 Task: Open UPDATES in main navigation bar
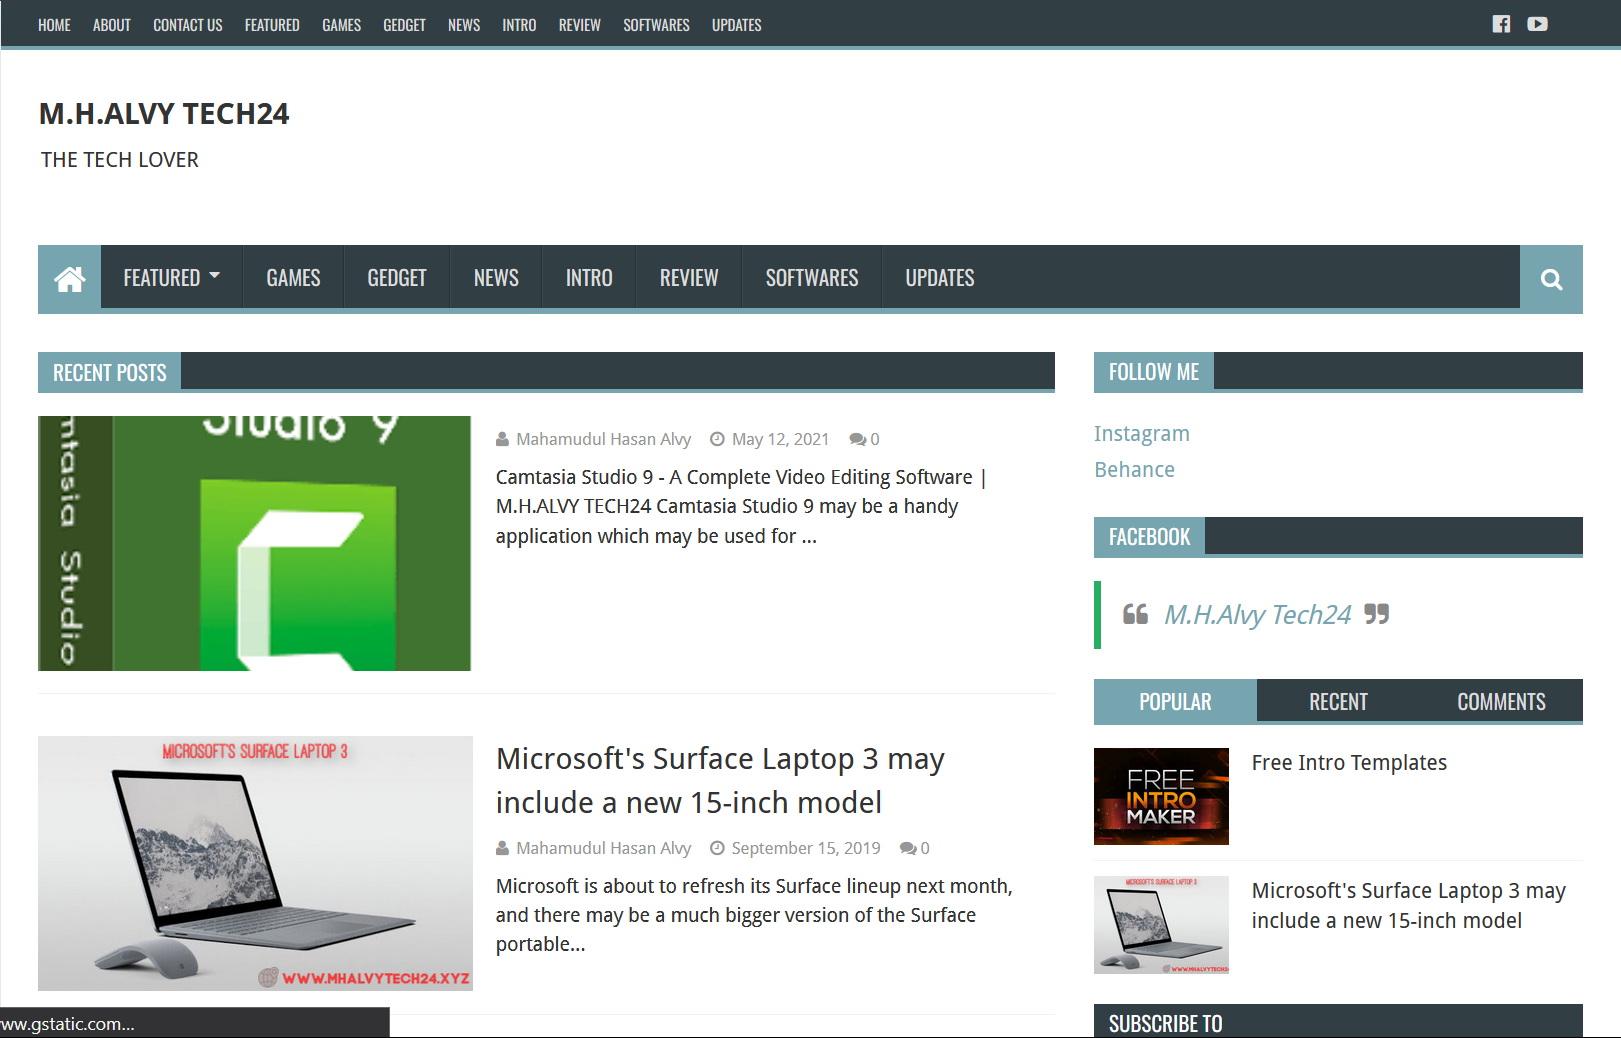(940, 278)
